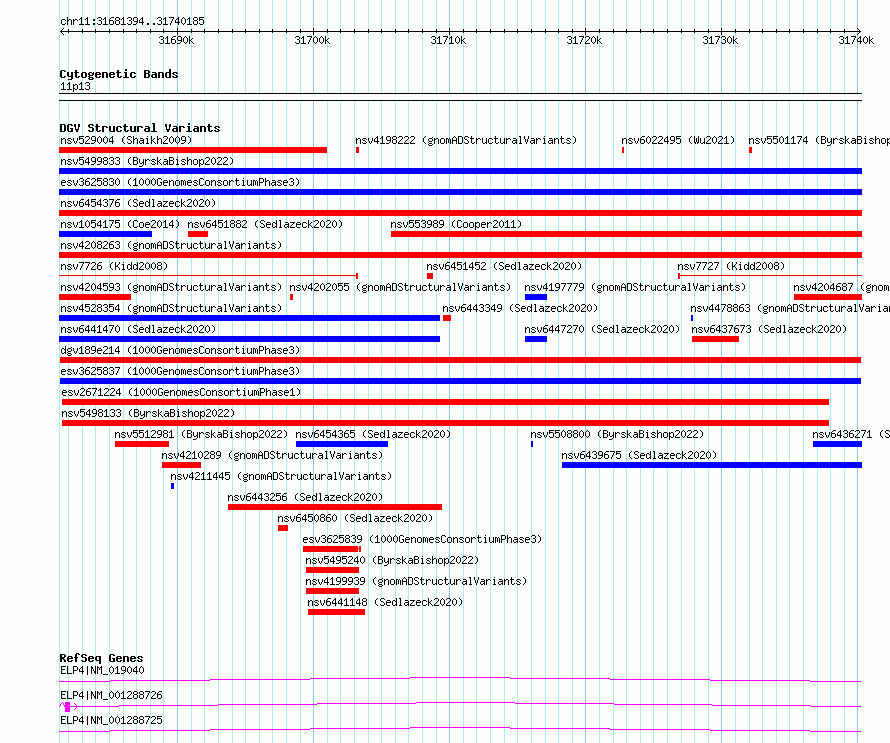This screenshot has height=743, width=890.
Task: Select nsv6451882 (Sedlazeck2020) label
Action: (265, 224)
